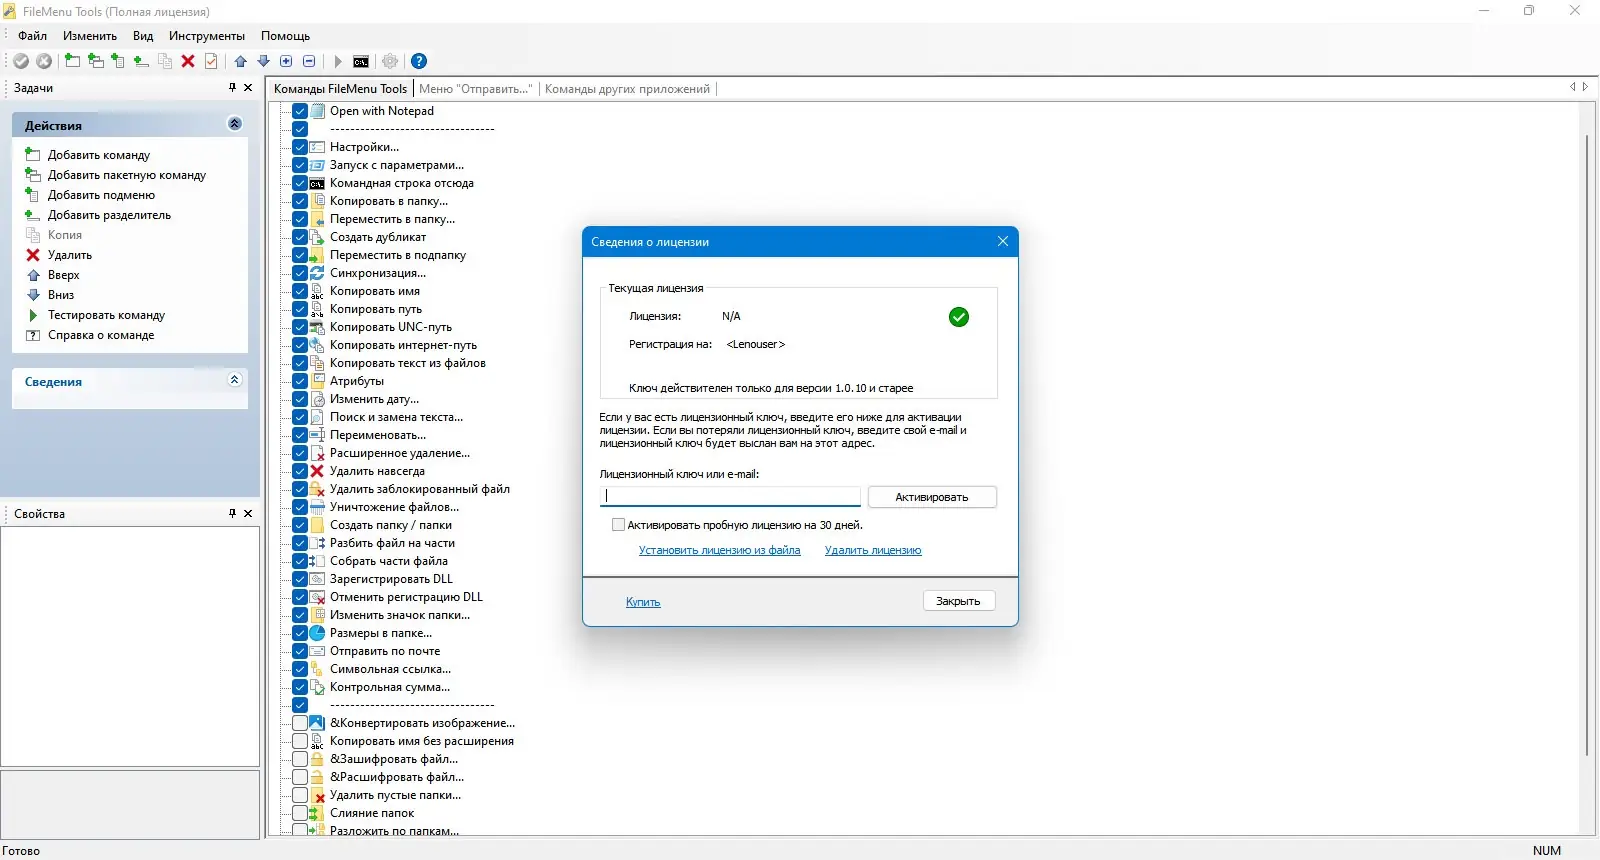Viewport: 1600px width, 860px height.
Task: Uncheck the Атрибуты command checkbox
Action: [300, 381]
